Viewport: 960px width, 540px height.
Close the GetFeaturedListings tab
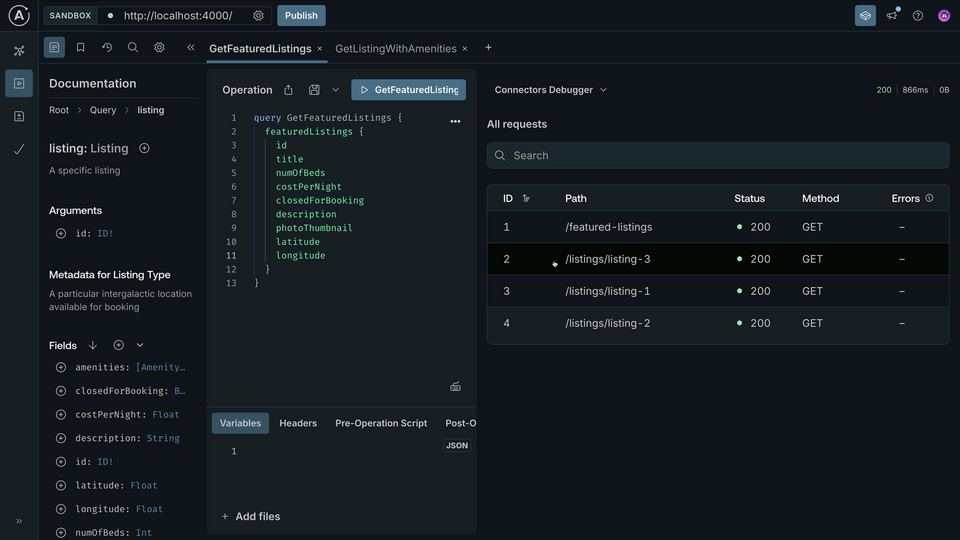tap(320, 48)
